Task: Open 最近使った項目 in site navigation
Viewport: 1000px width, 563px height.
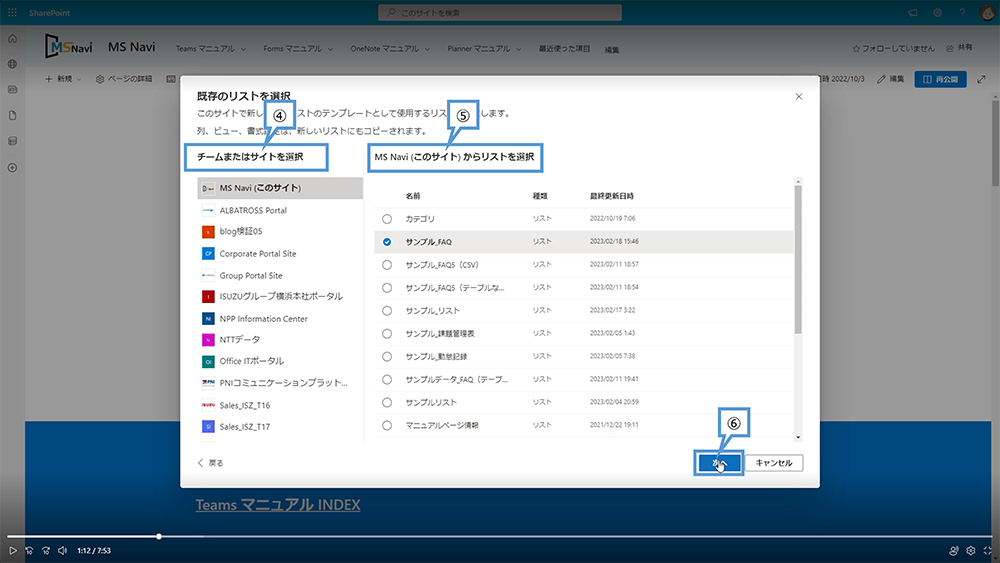Action: (564, 48)
